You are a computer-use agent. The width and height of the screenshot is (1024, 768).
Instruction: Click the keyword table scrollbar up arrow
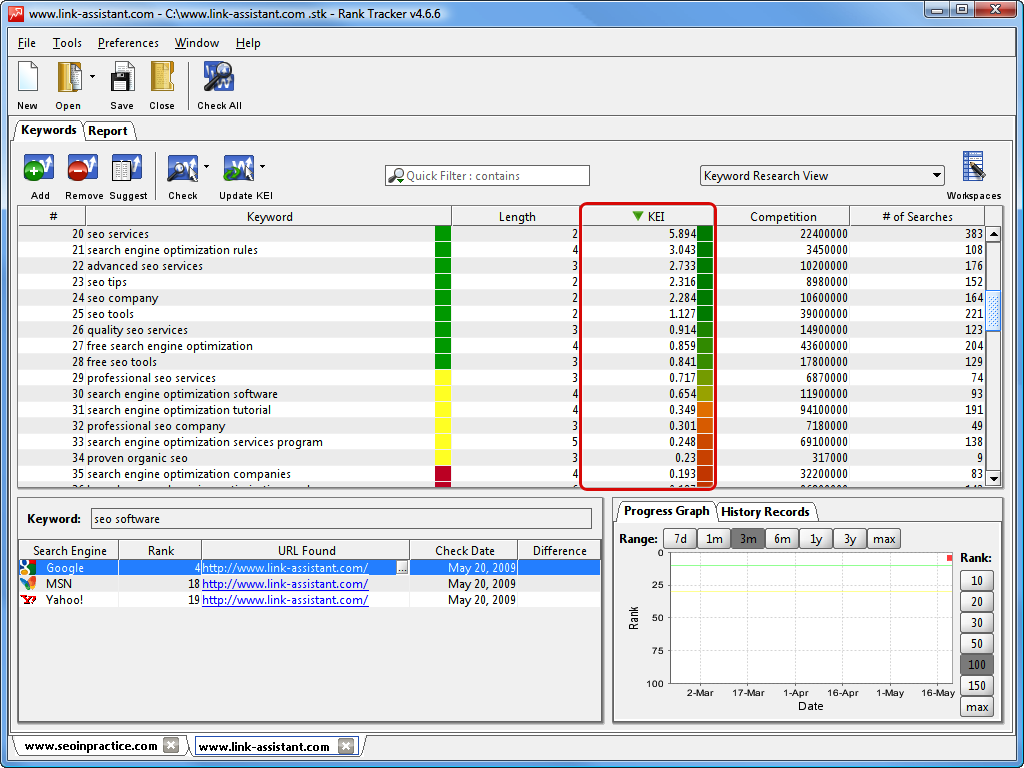coord(993,234)
